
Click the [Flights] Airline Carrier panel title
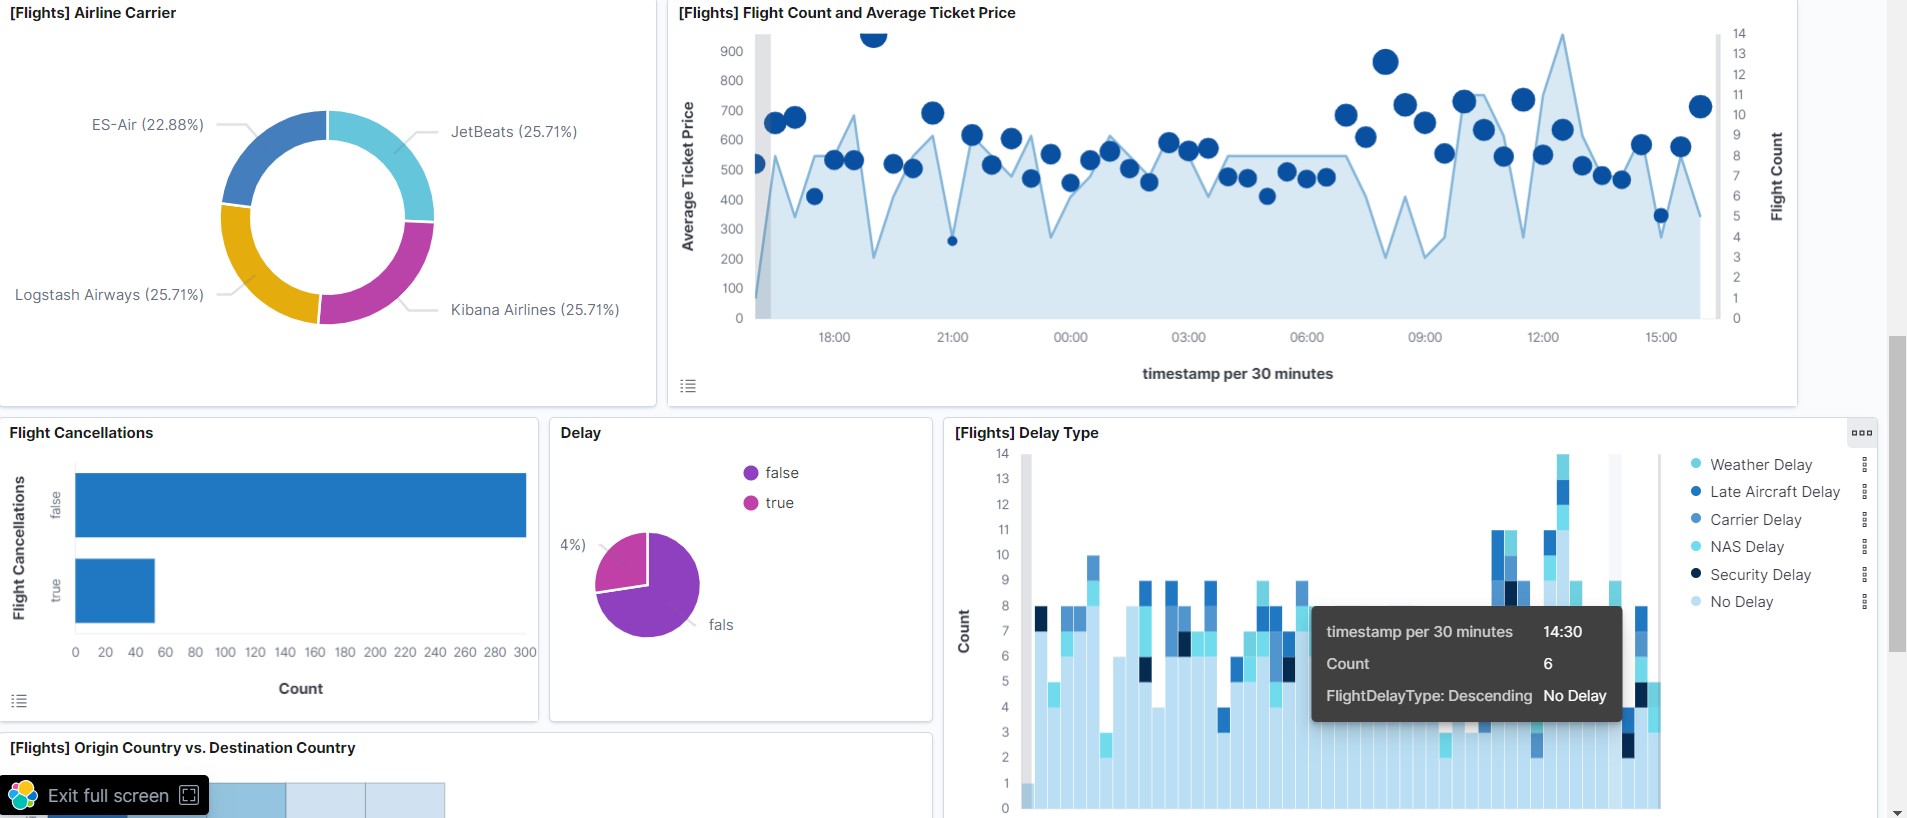93,13
